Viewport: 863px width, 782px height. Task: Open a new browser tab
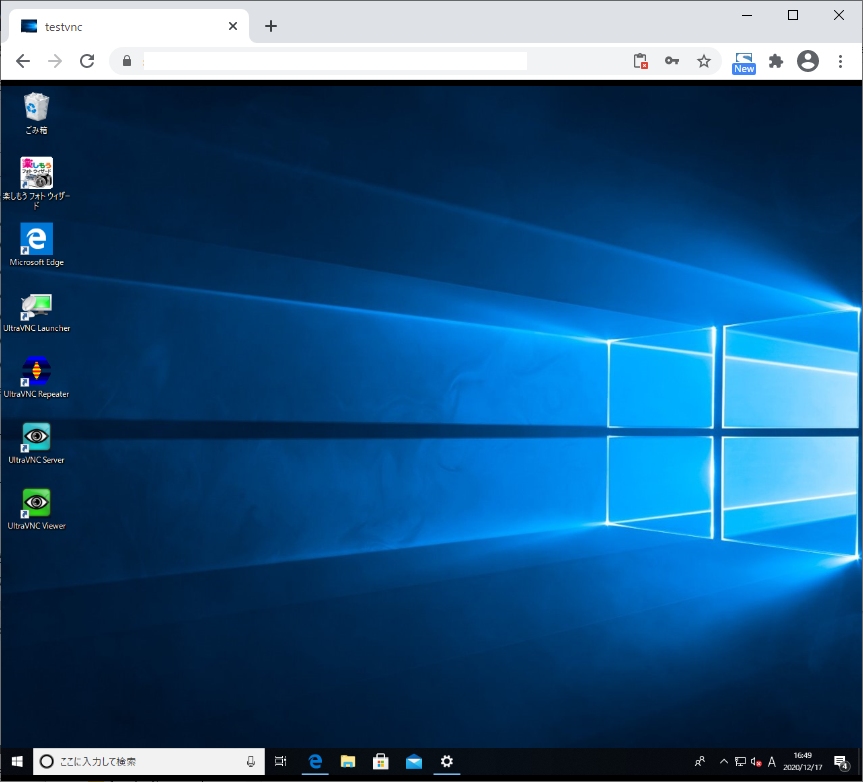point(271,26)
